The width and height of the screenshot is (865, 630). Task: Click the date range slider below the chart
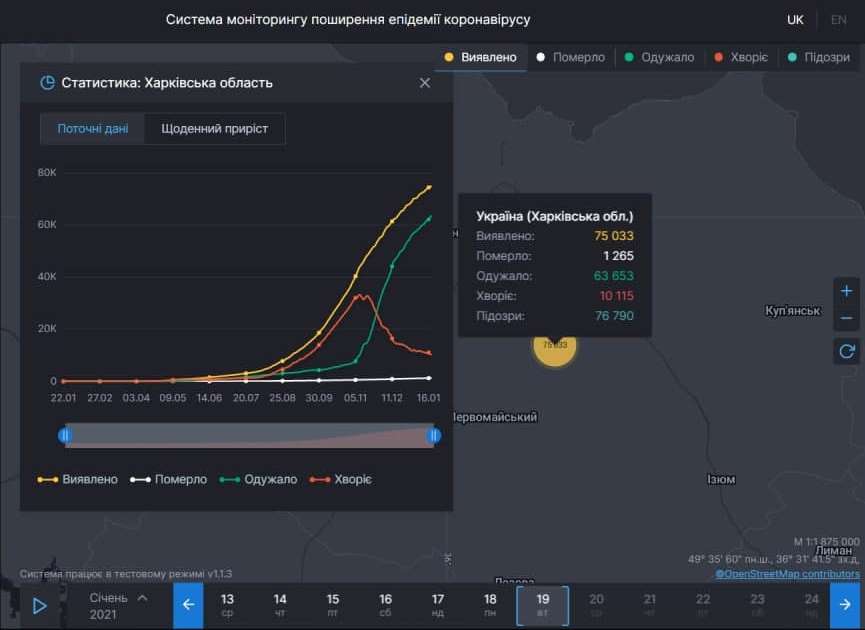tap(250, 434)
